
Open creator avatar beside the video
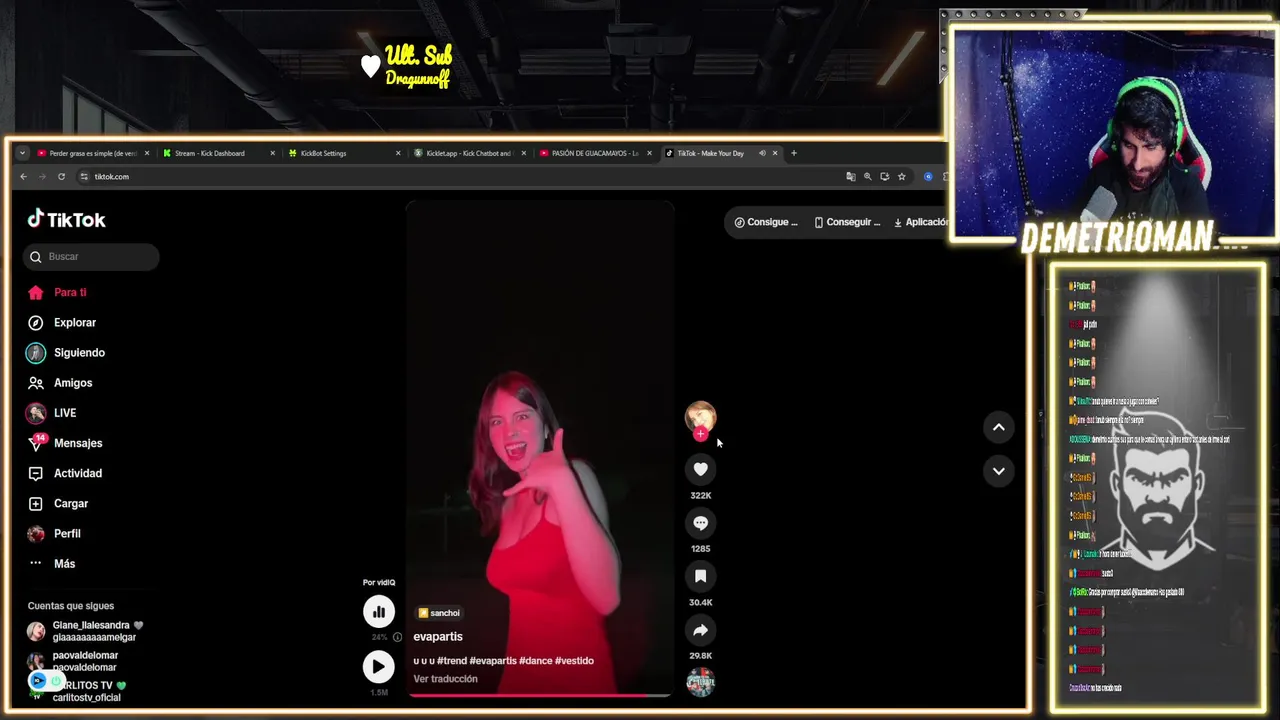point(700,416)
